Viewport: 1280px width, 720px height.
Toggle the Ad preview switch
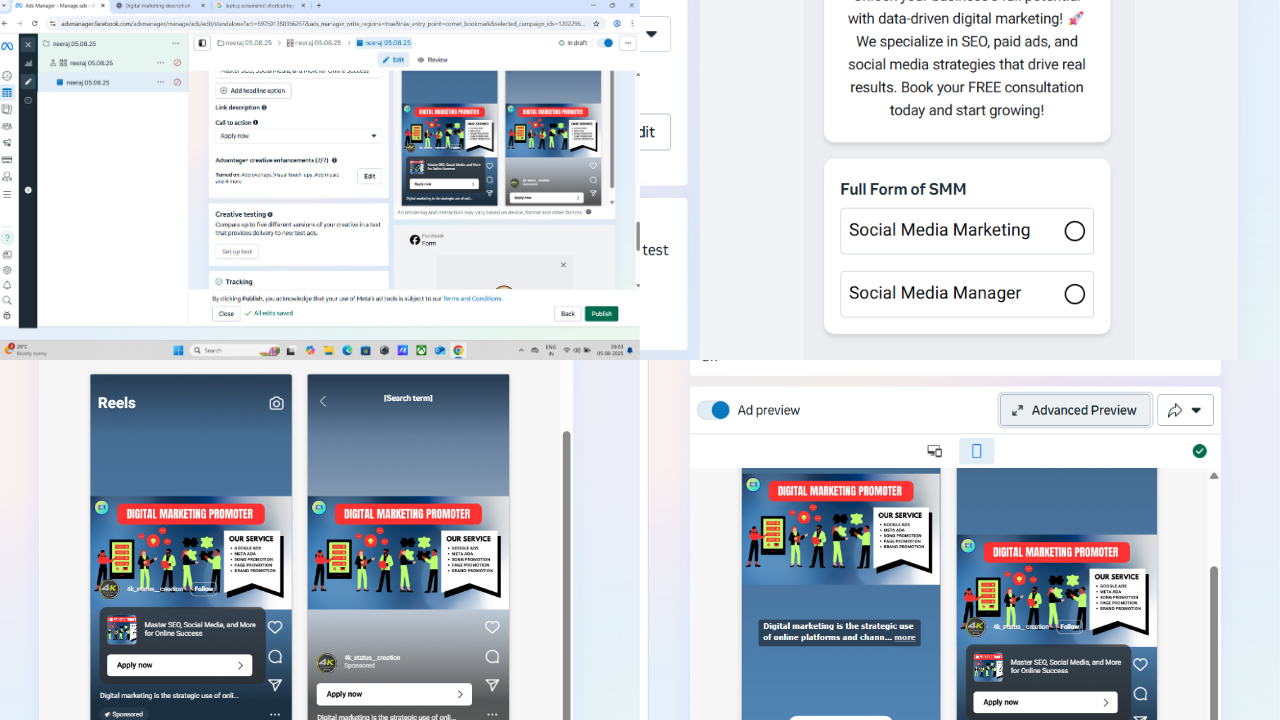point(713,410)
